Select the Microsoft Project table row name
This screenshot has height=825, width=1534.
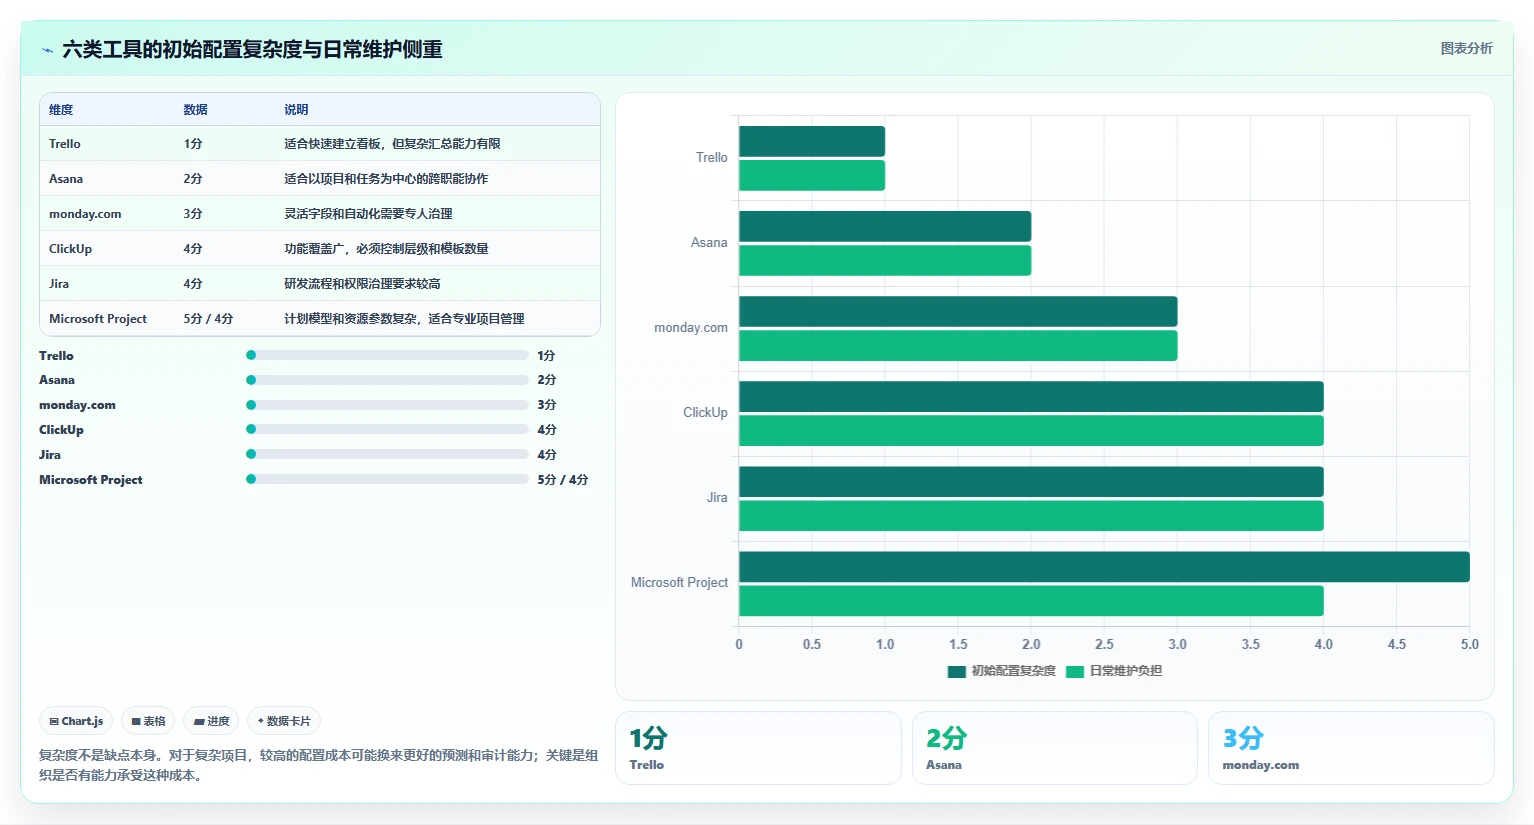pos(98,319)
